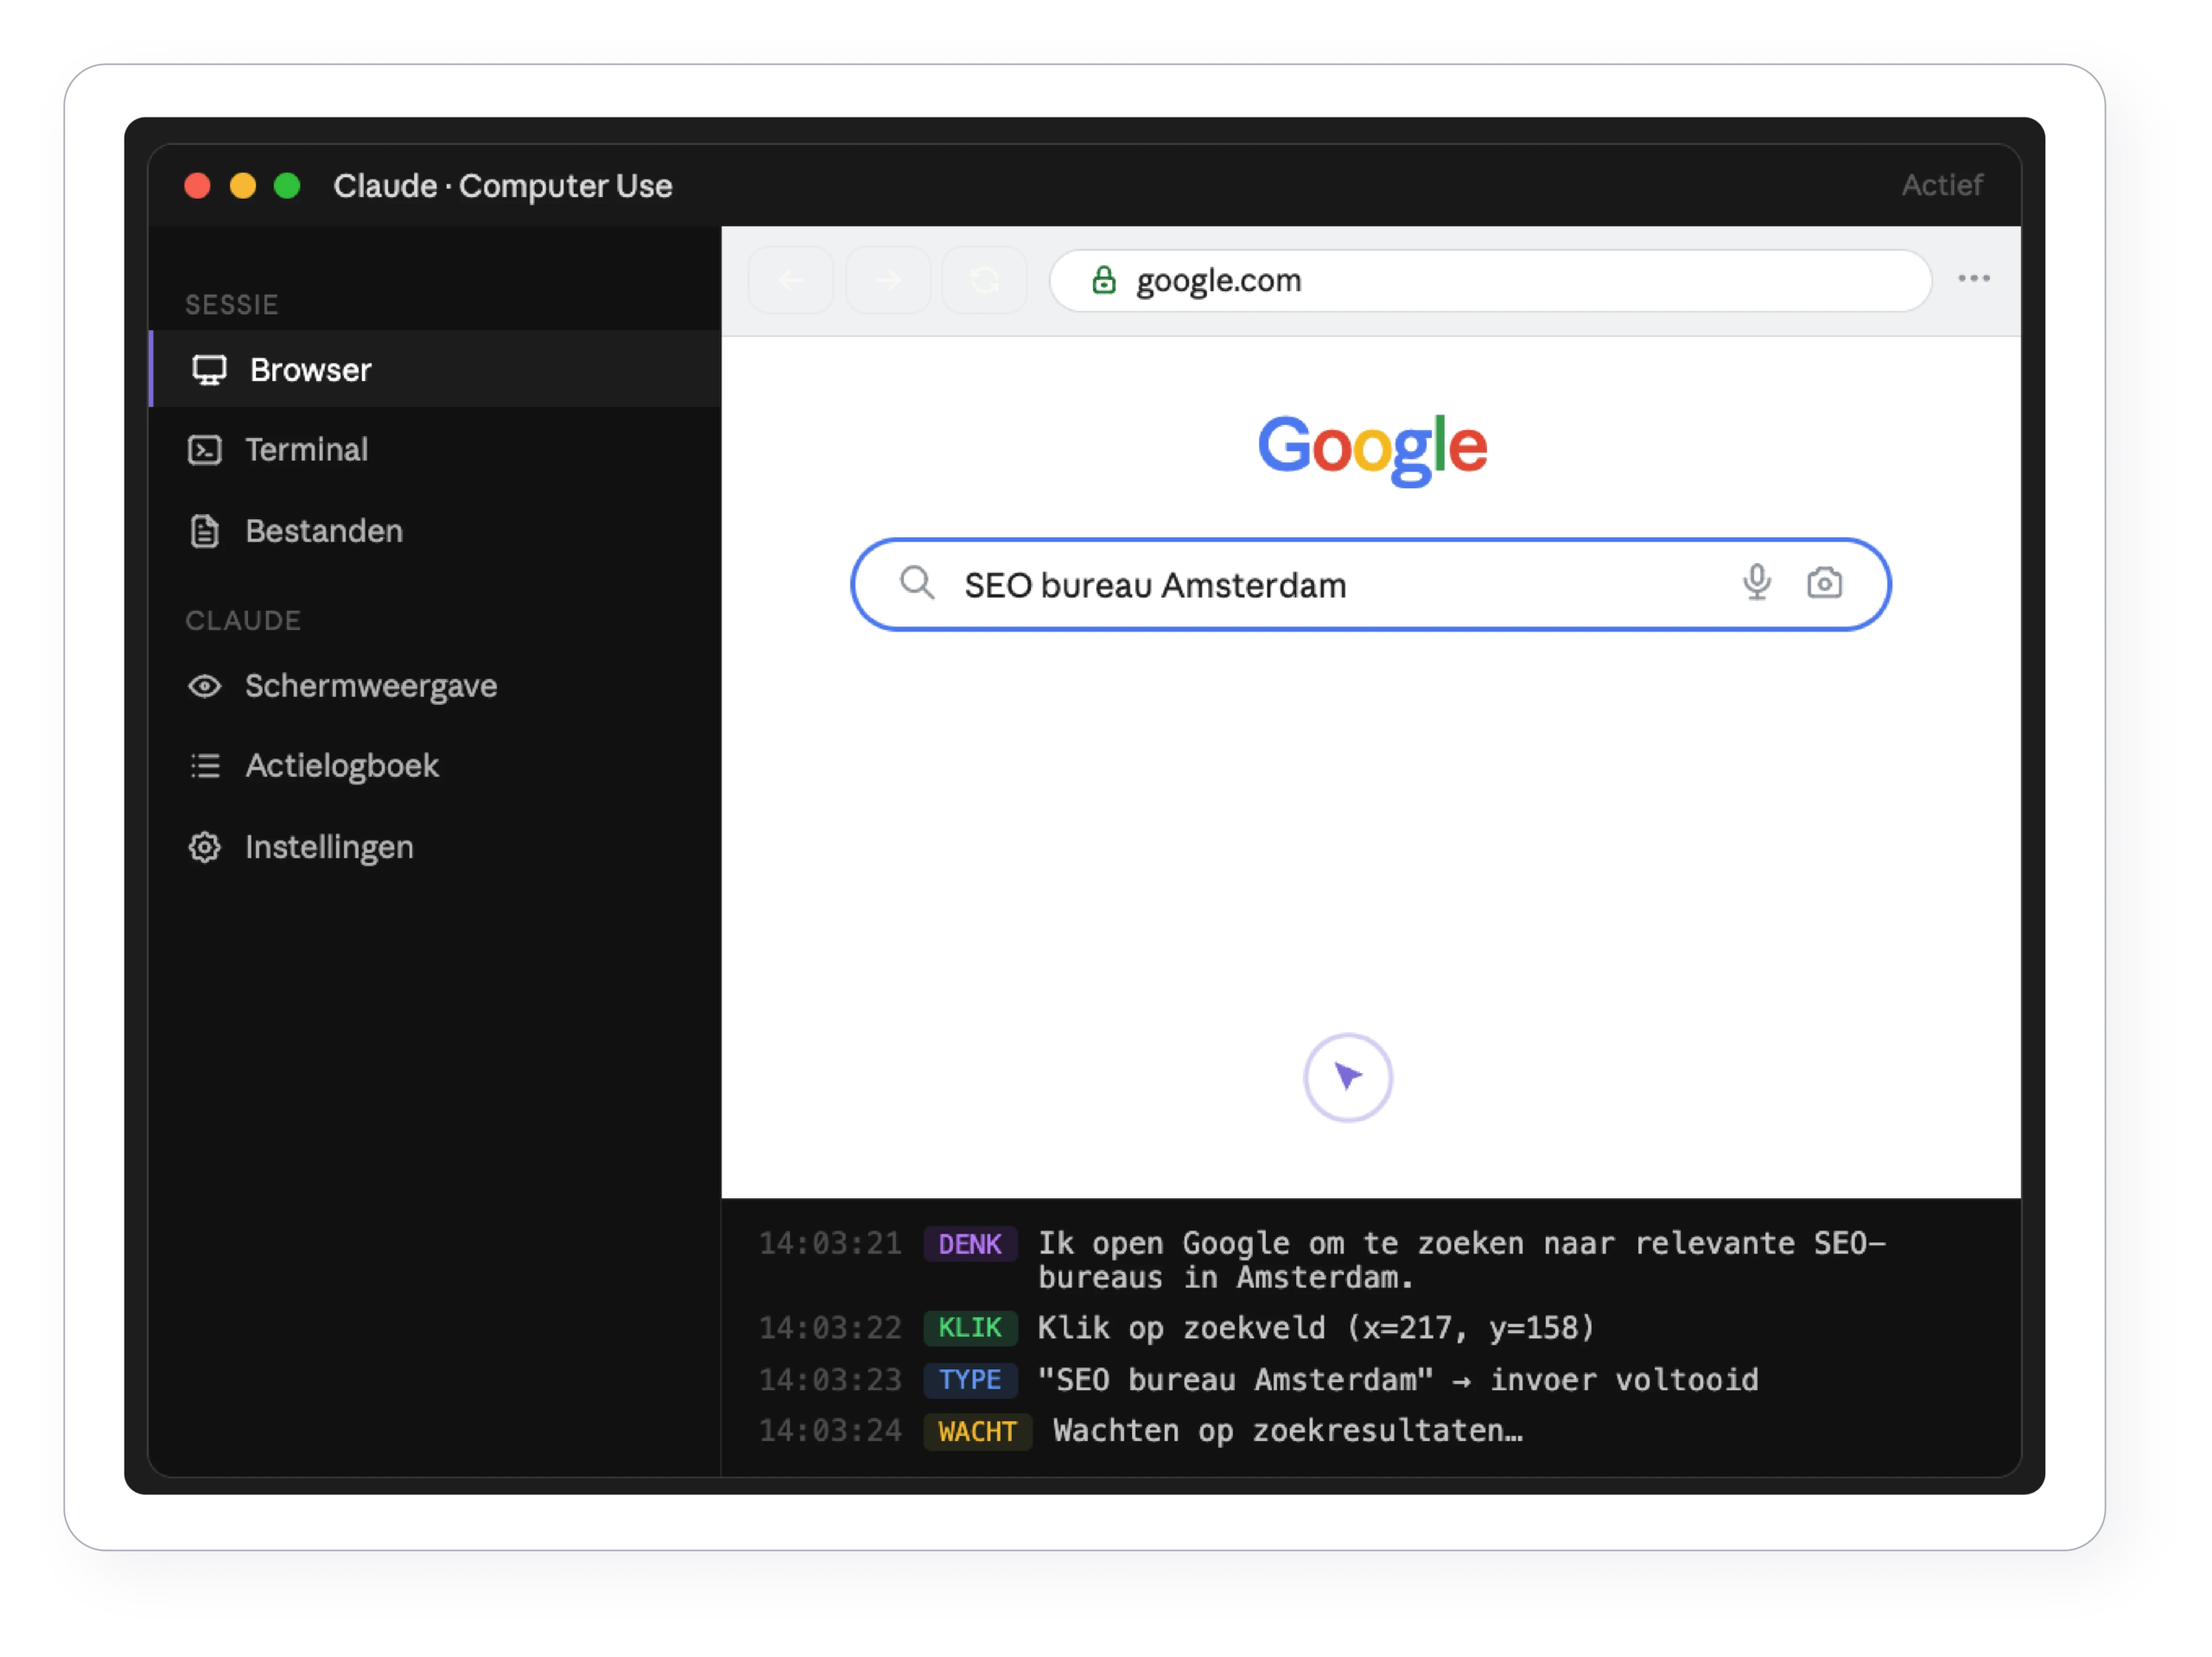Click the green macOS window button
Image resolution: width=2212 pixels, height=1657 pixels.
pyautogui.click(x=287, y=186)
